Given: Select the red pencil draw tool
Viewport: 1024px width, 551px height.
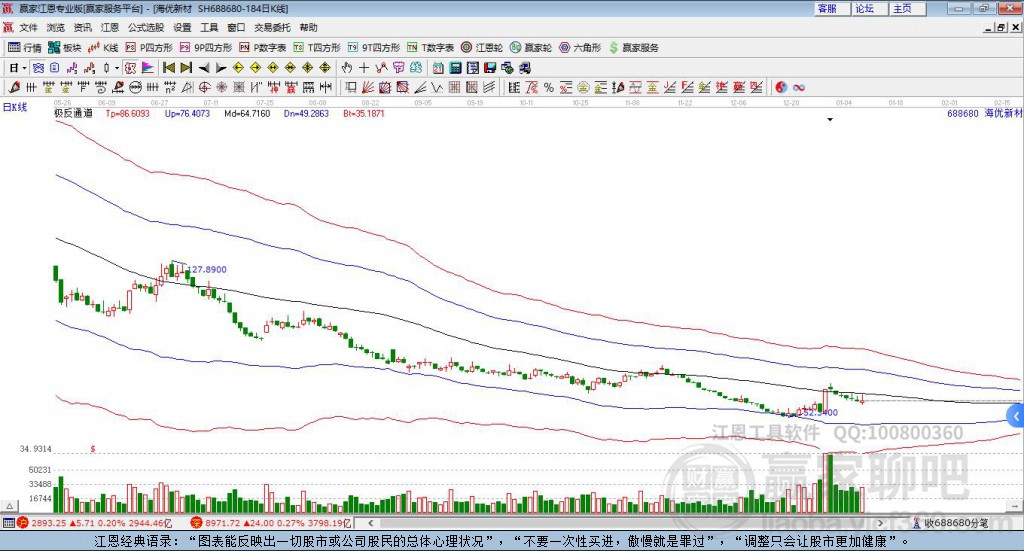Looking at the screenshot, I should (14, 87).
